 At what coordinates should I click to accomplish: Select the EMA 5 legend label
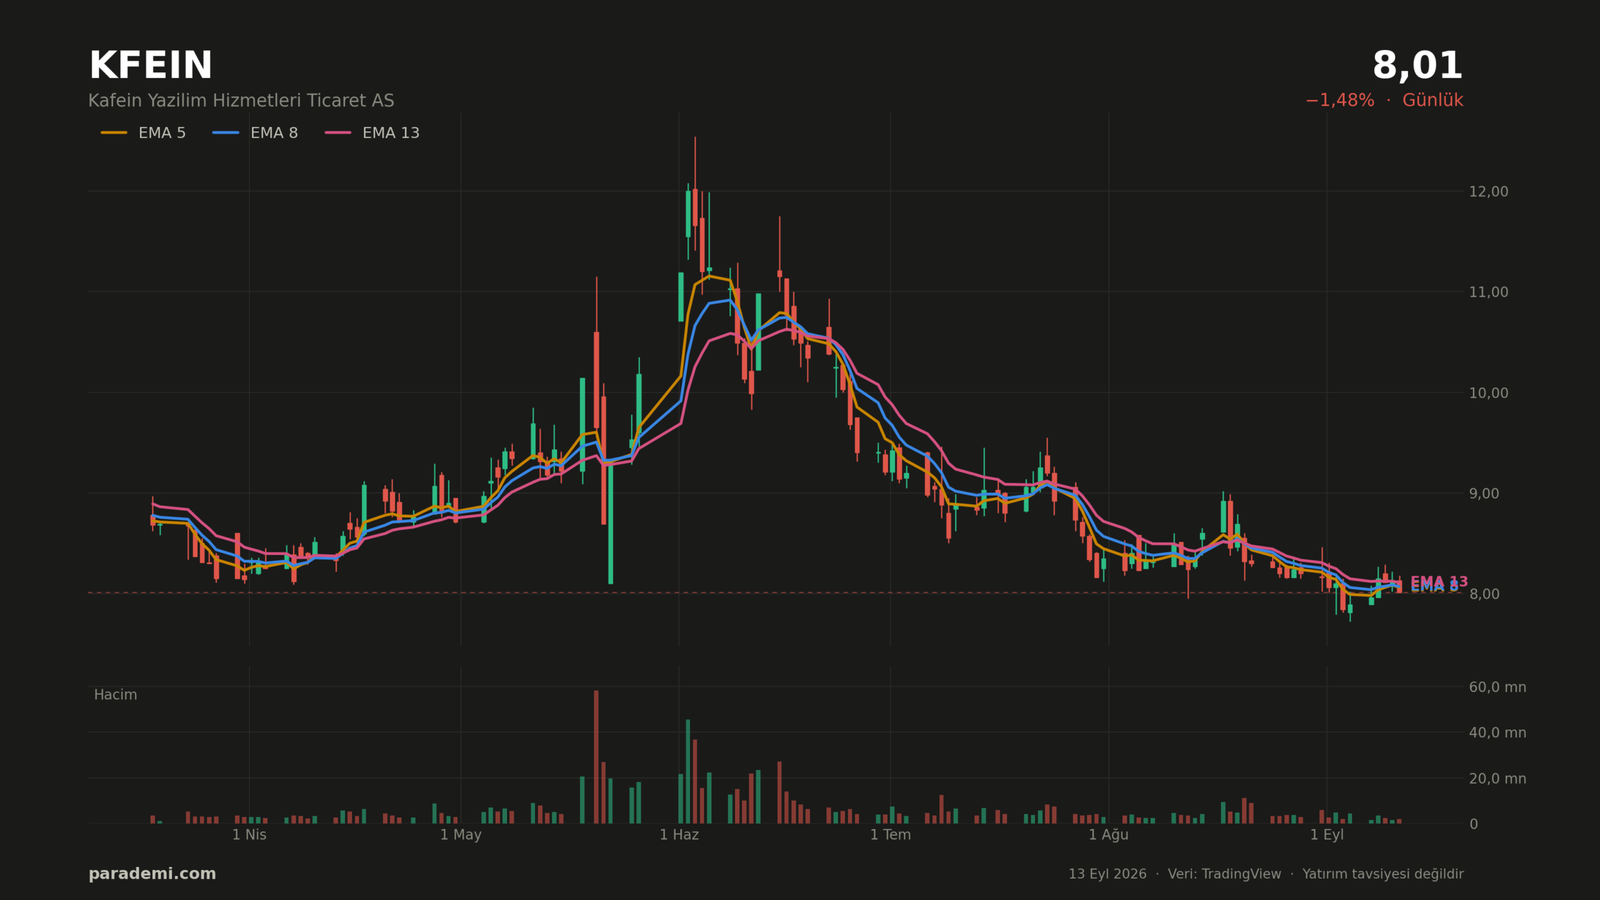click(162, 133)
